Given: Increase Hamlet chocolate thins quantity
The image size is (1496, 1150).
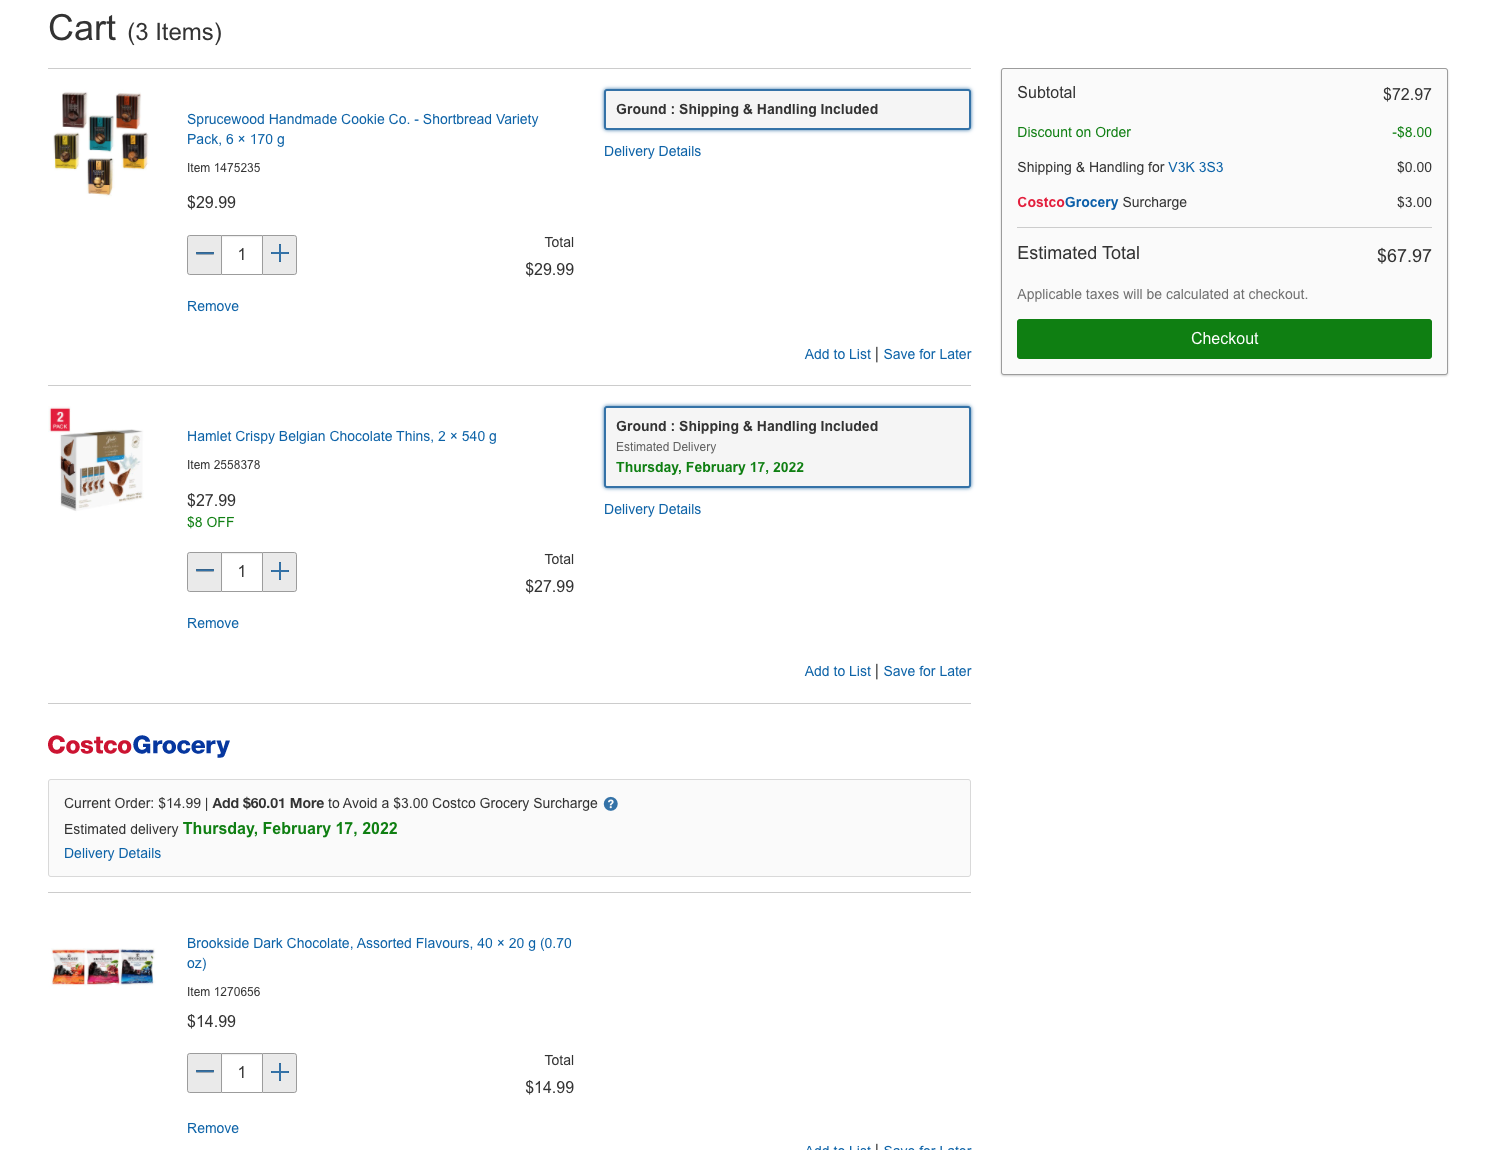Looking at the screenshot, I should tap(280, 572).
